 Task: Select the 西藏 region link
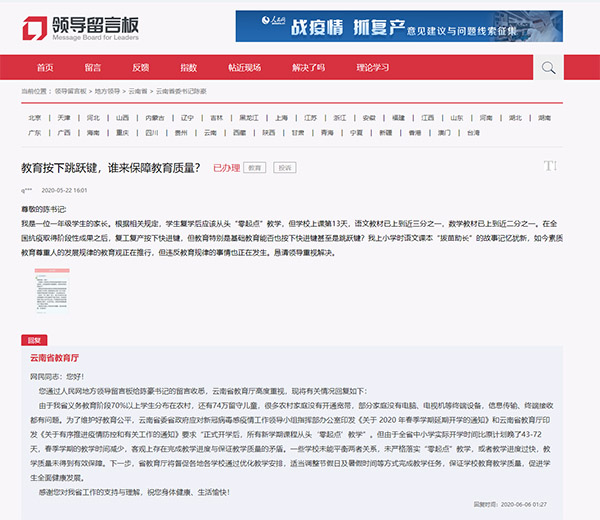[240, 133]
